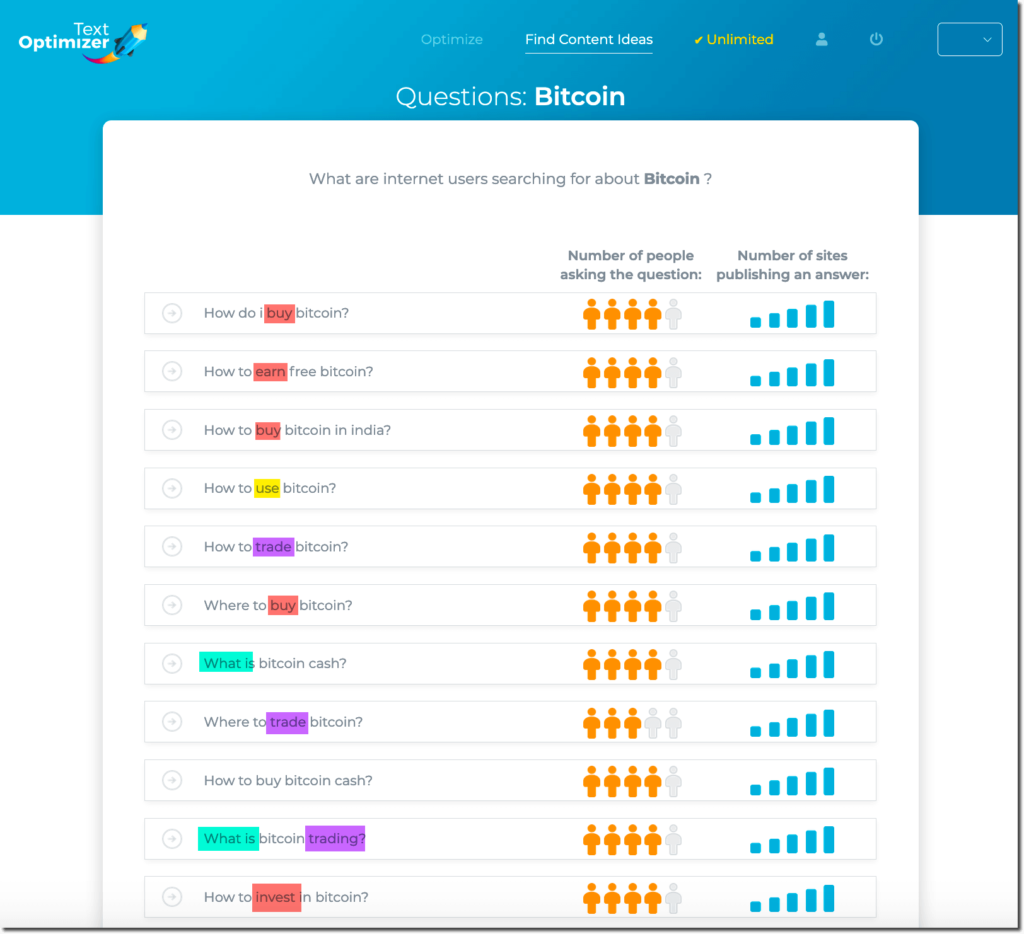Click arrow icon beside "What is bitcoin trading?"

(x=172, y=839)
